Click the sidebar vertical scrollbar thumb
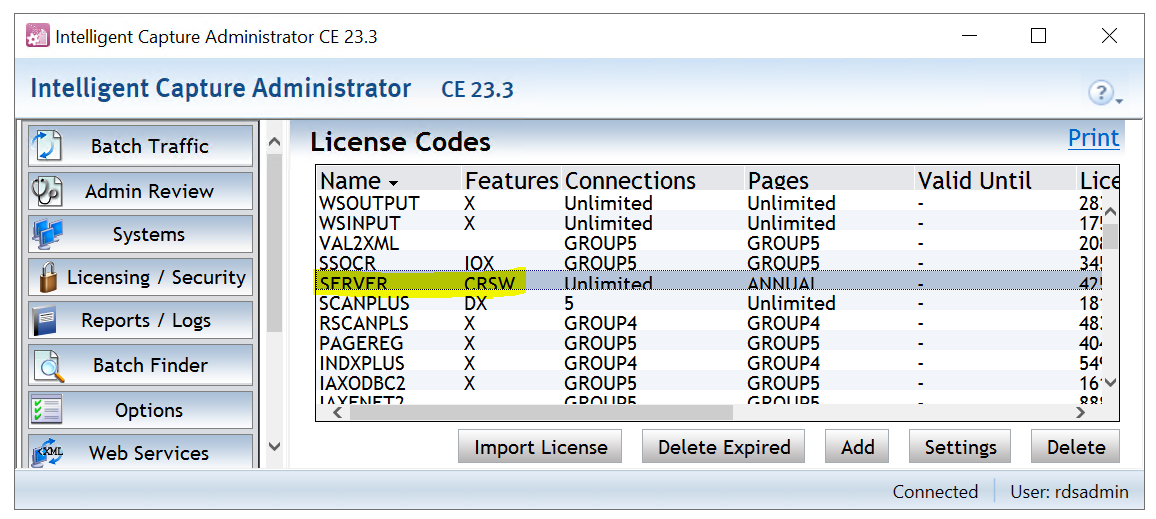The height and width of the screenshot is (519, 1156). (x=274, y=243)
